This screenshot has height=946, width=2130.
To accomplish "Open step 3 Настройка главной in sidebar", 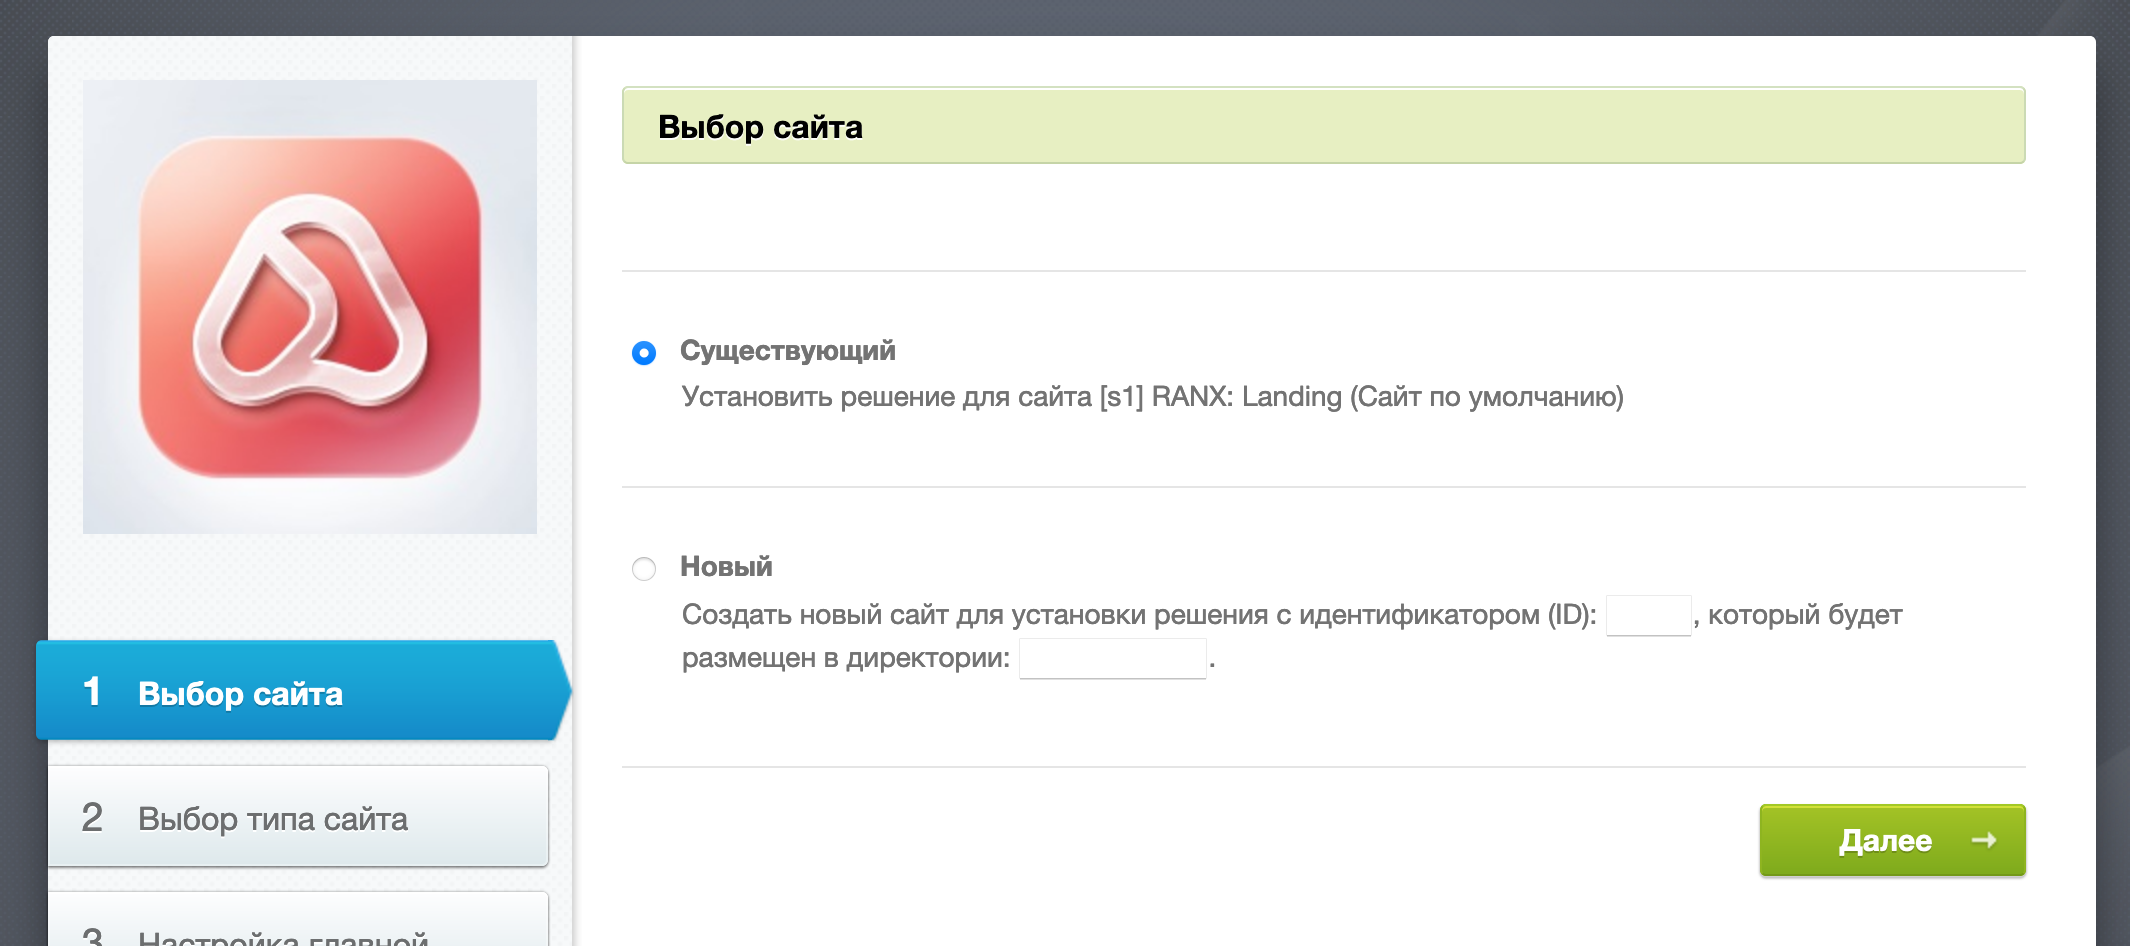I will [x=298, y=920].
